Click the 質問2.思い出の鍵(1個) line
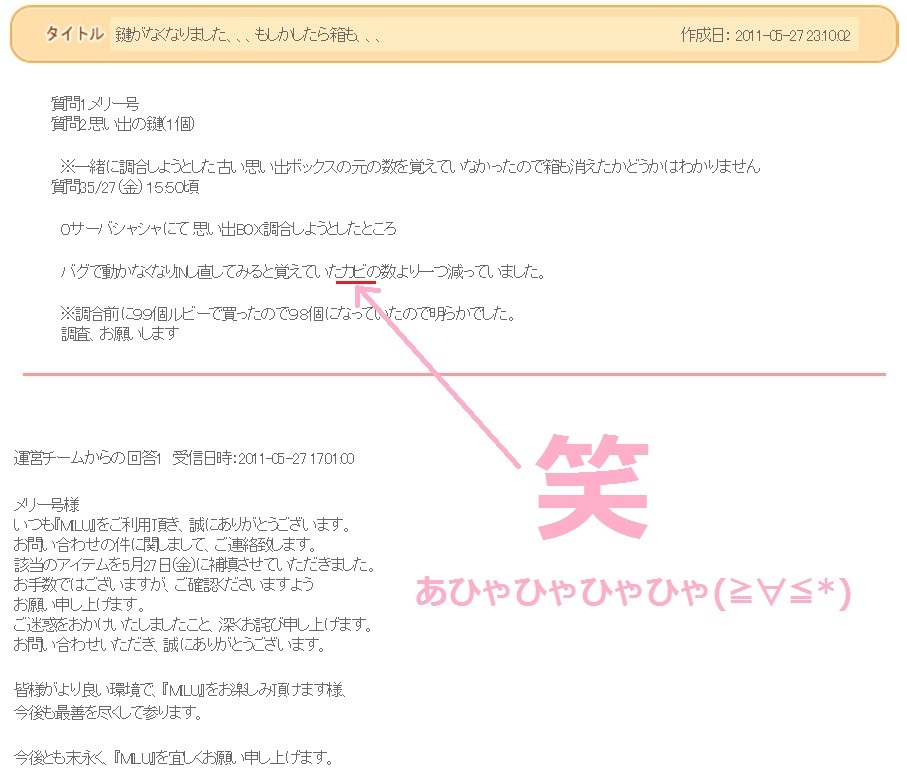The width and height of the screenshot is (907, 784). (x=122, y=124)
